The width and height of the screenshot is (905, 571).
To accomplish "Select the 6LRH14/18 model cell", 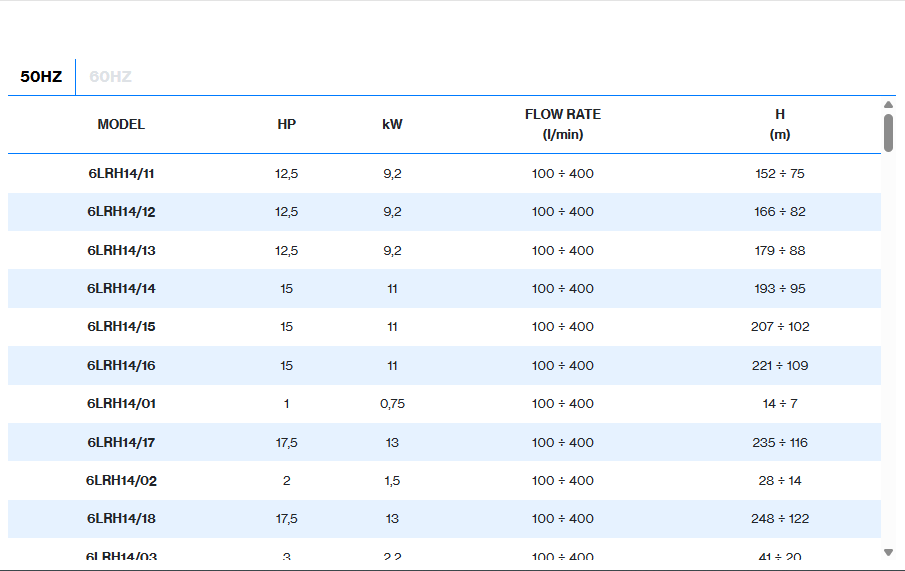I will pyautogui.click(x=121, y=519).
